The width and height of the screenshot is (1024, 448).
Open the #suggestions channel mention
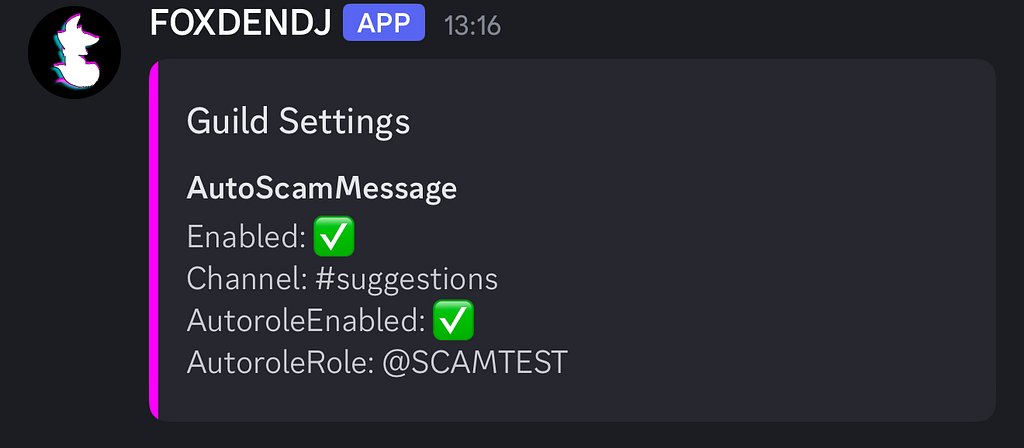coord(406,280)
